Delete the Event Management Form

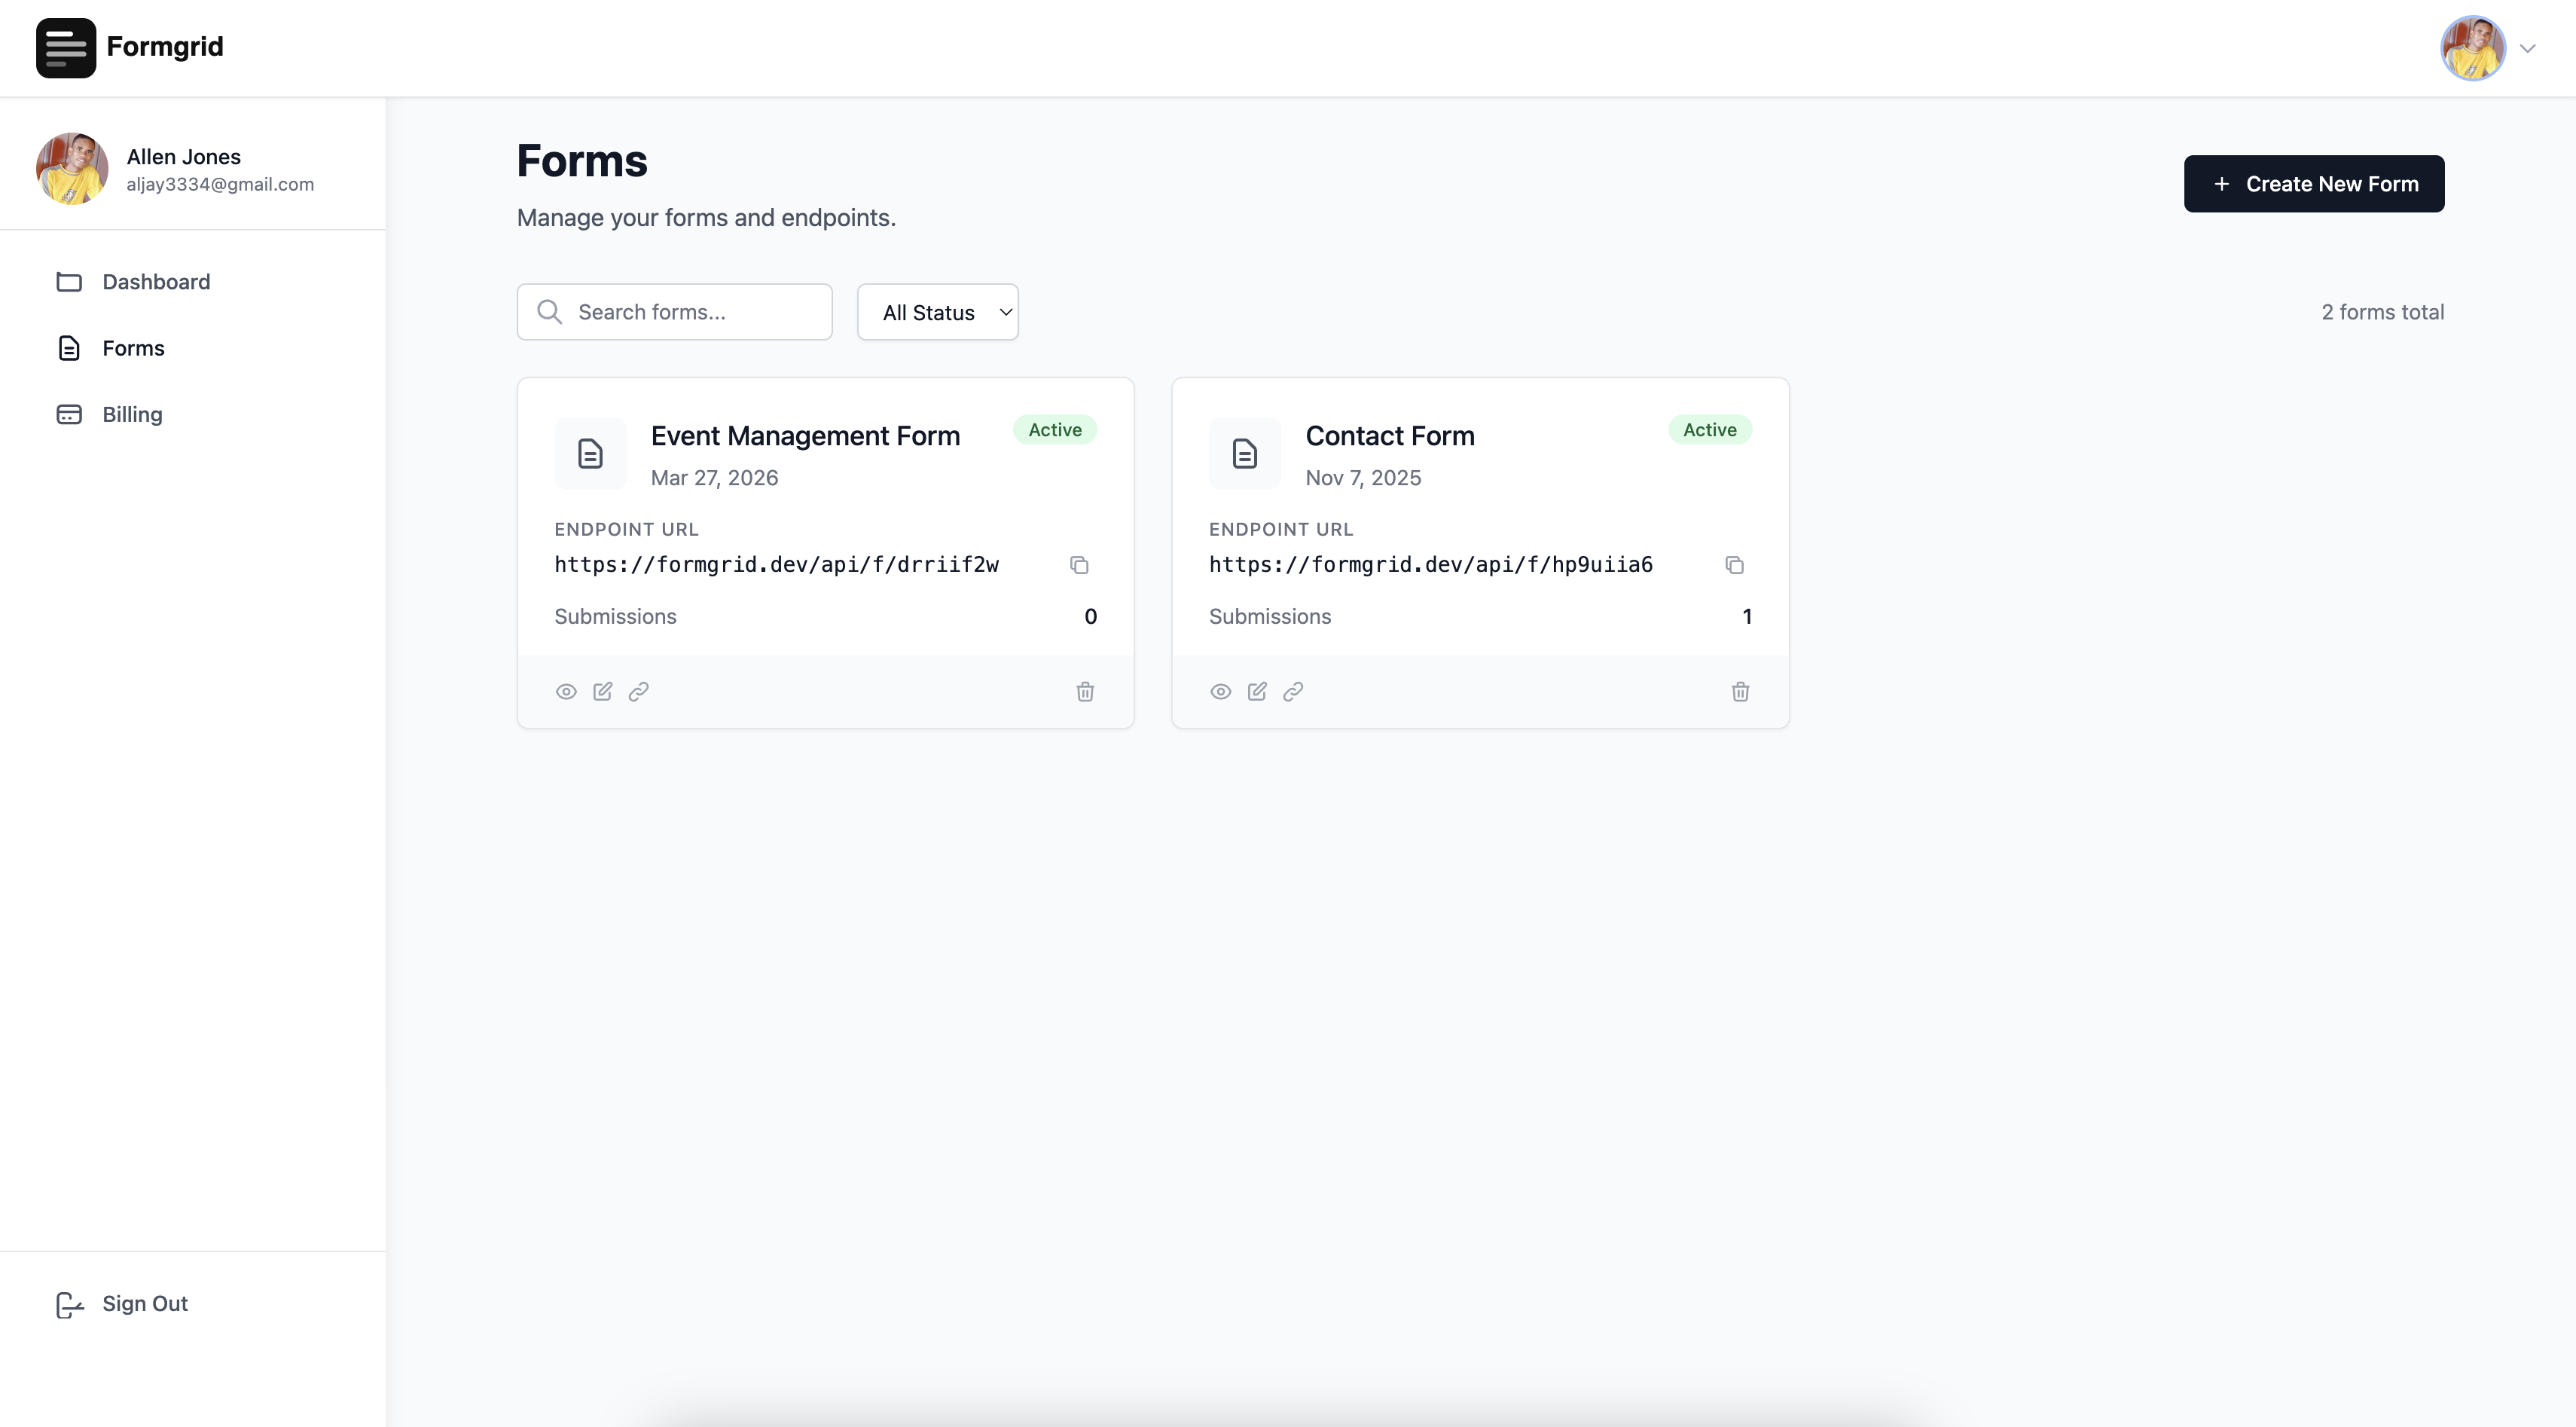tap(1085, 692)
